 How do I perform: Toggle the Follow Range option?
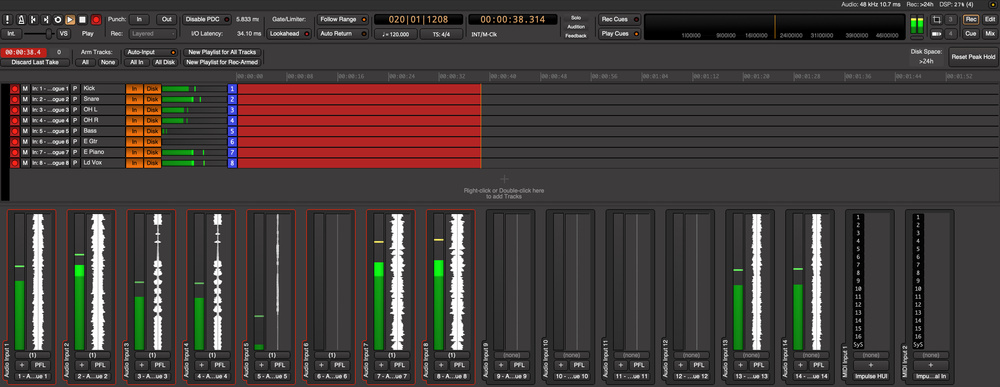[342, 20]
